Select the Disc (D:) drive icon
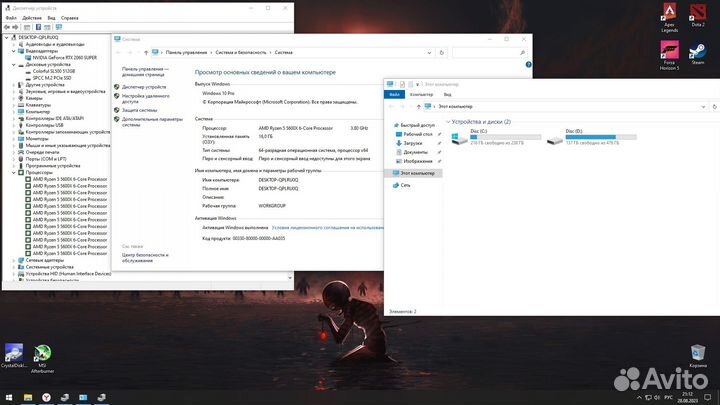This screenshot has width=720, height=405. (555, 140)
